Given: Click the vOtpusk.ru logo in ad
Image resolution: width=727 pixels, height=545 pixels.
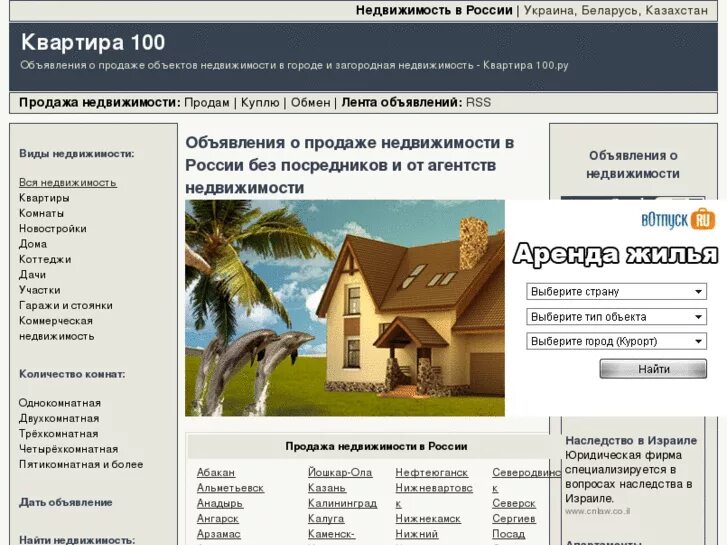Looking at the screenshot, I should [678, 219].
